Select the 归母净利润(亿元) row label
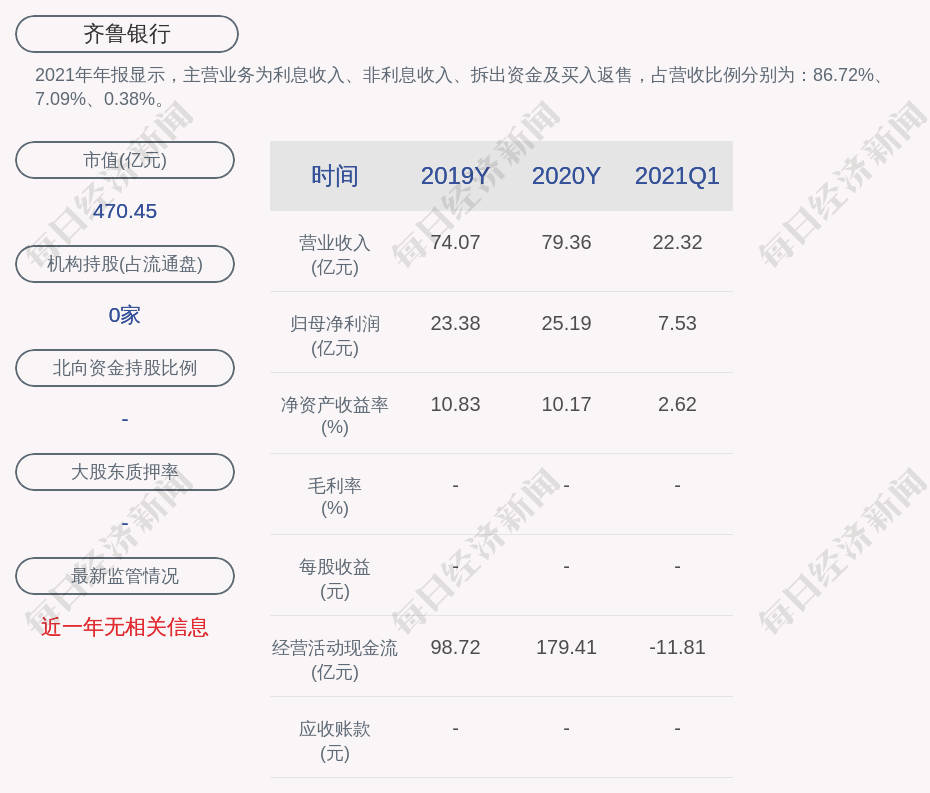Viewport: 930px width, 793px height. coord(335,336)
